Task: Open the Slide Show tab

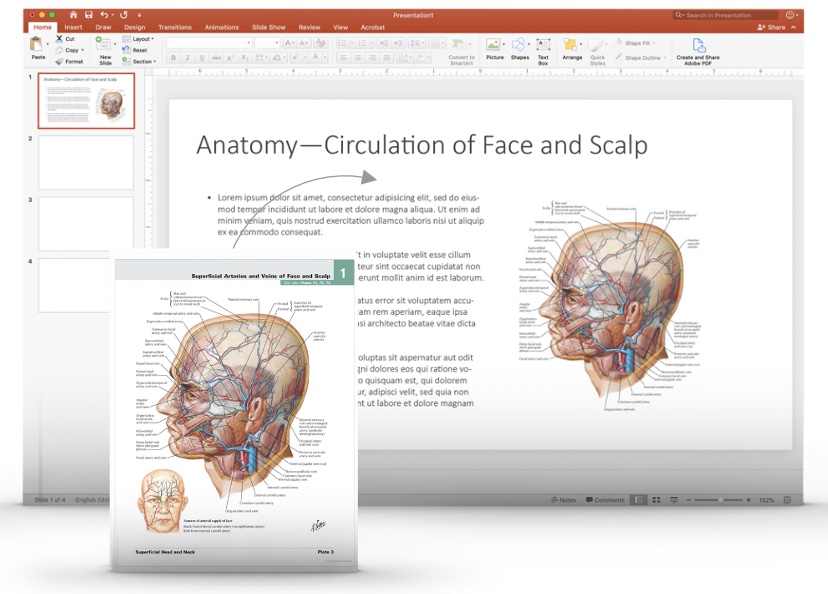Action: pyautogui.click(x=269, y=27)
